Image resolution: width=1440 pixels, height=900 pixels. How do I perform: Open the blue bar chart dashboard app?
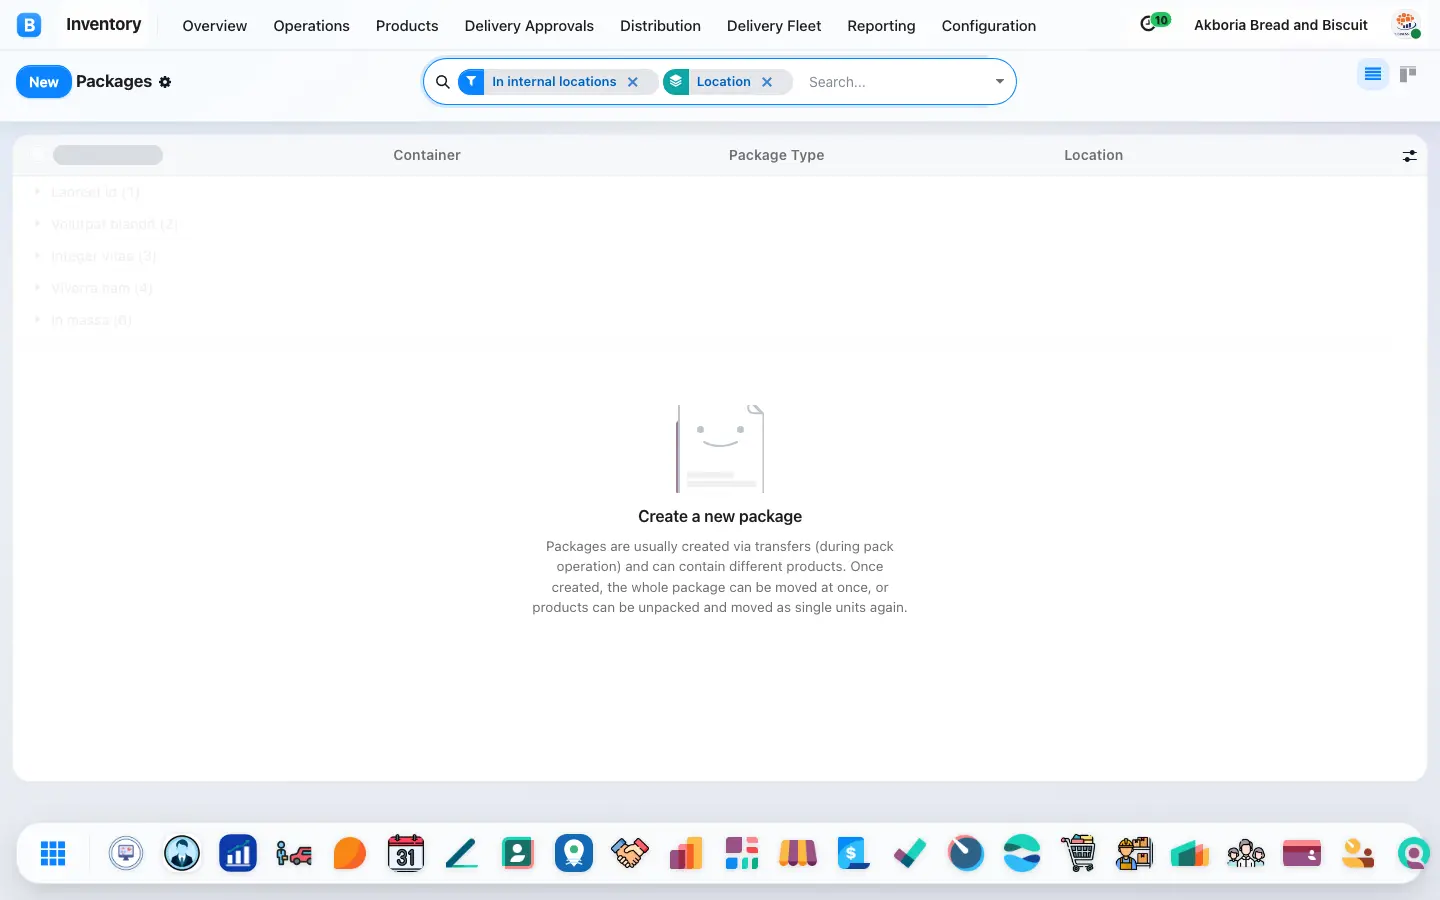point(238,853)
